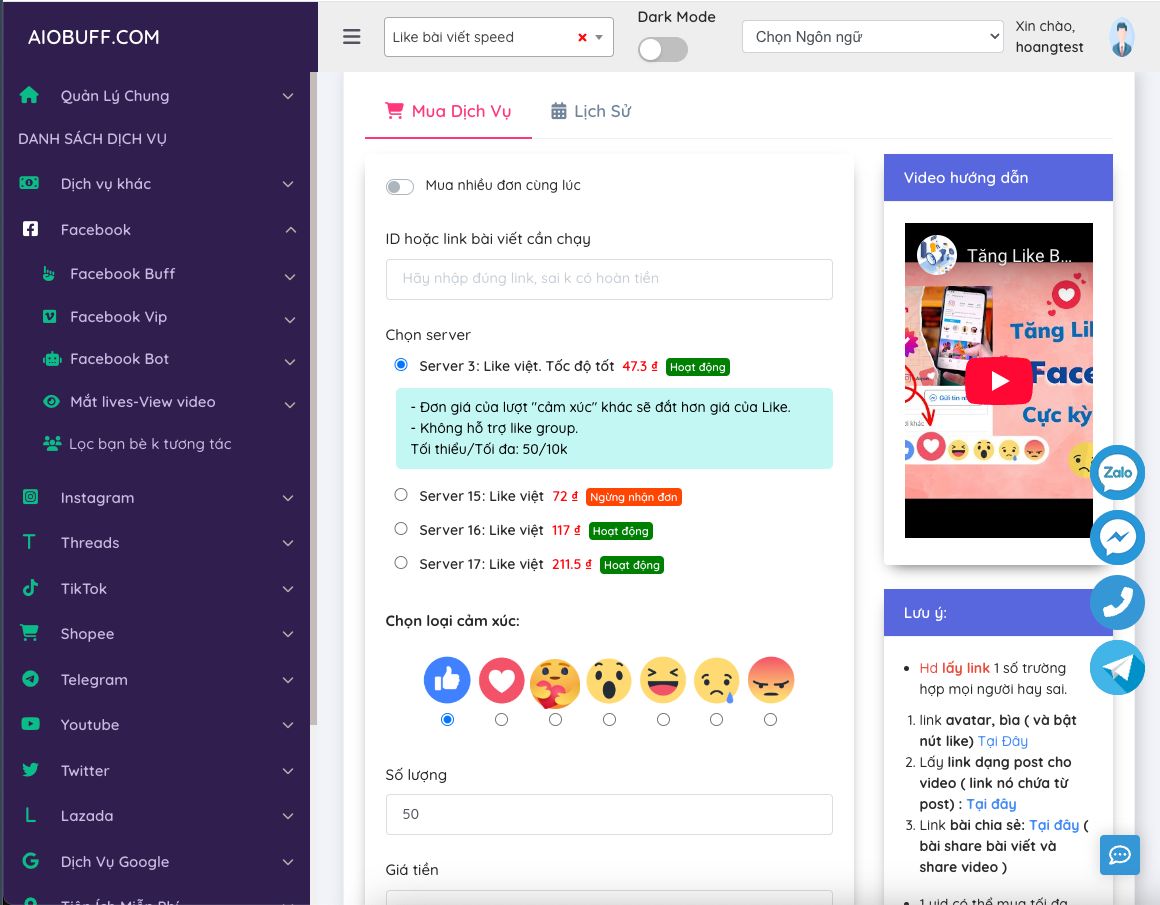Click the AIOBUFF.COM logo link

[x=94, y=37]
